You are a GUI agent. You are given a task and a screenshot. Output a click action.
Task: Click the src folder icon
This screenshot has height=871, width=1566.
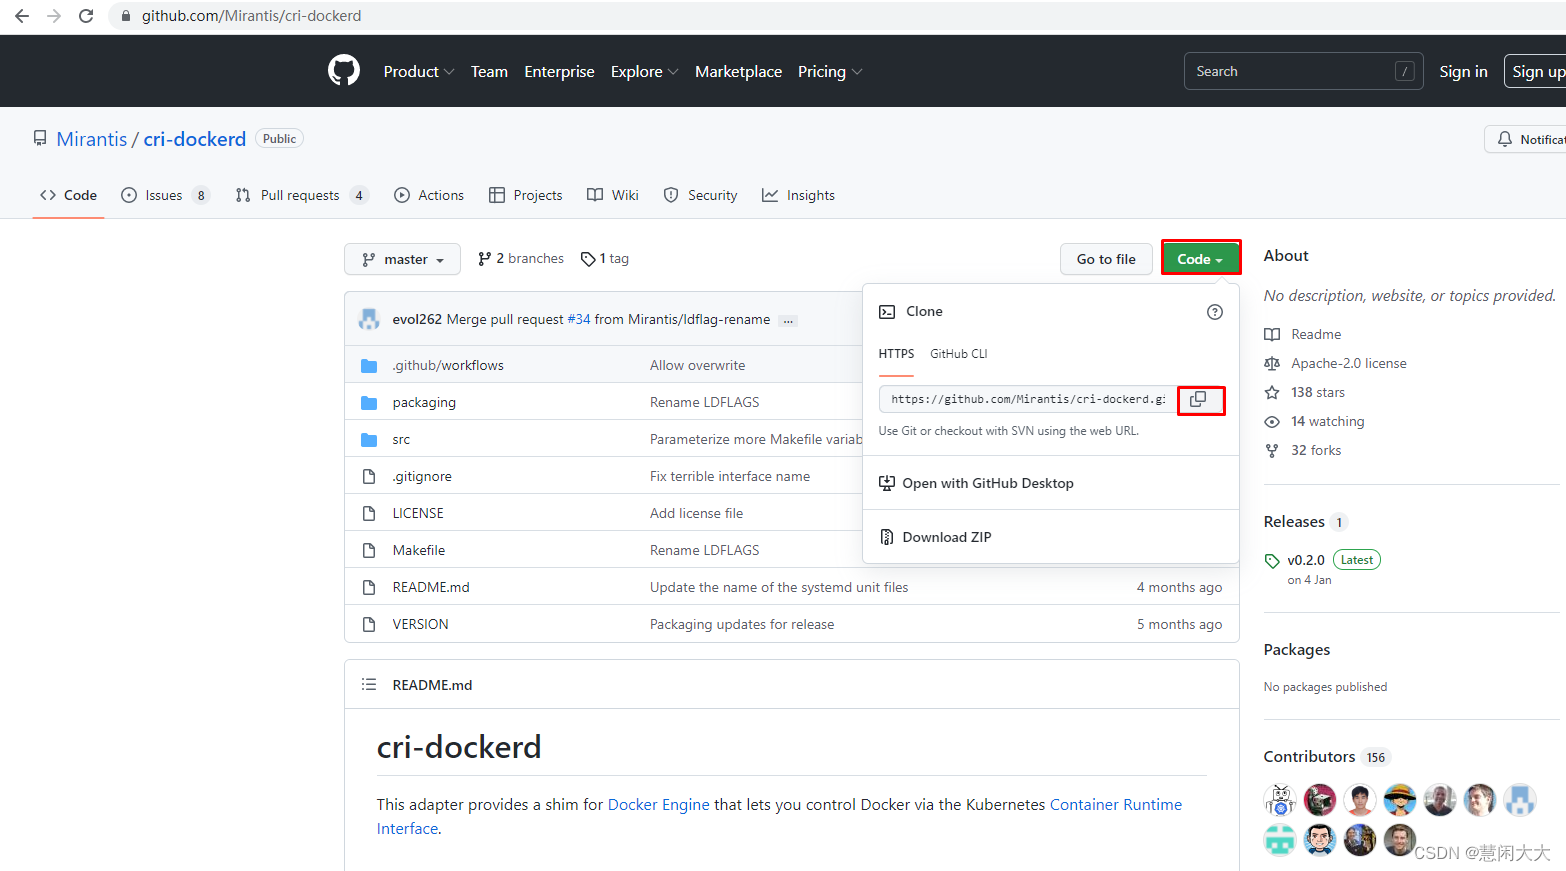coord(369,440)
